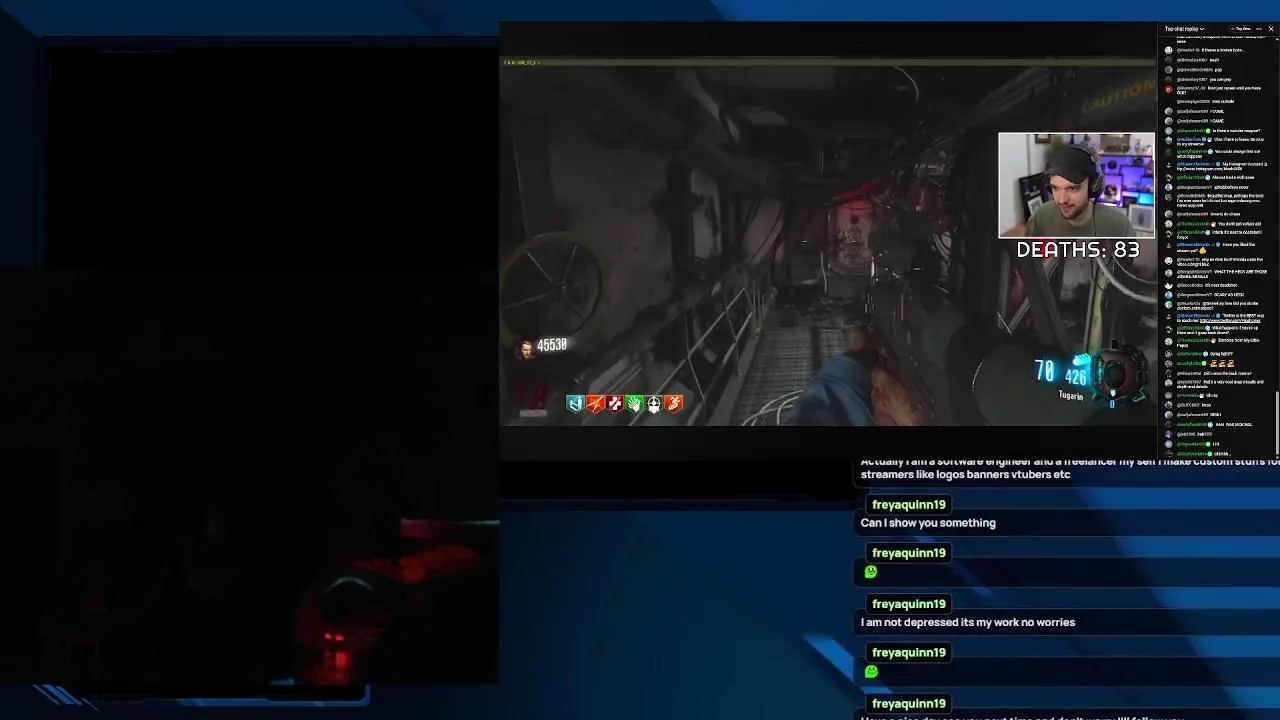Click the Quick Revive blue perk icon
Image resolution: width=1280 pixels, height=720 pixels.
point(575,403)
